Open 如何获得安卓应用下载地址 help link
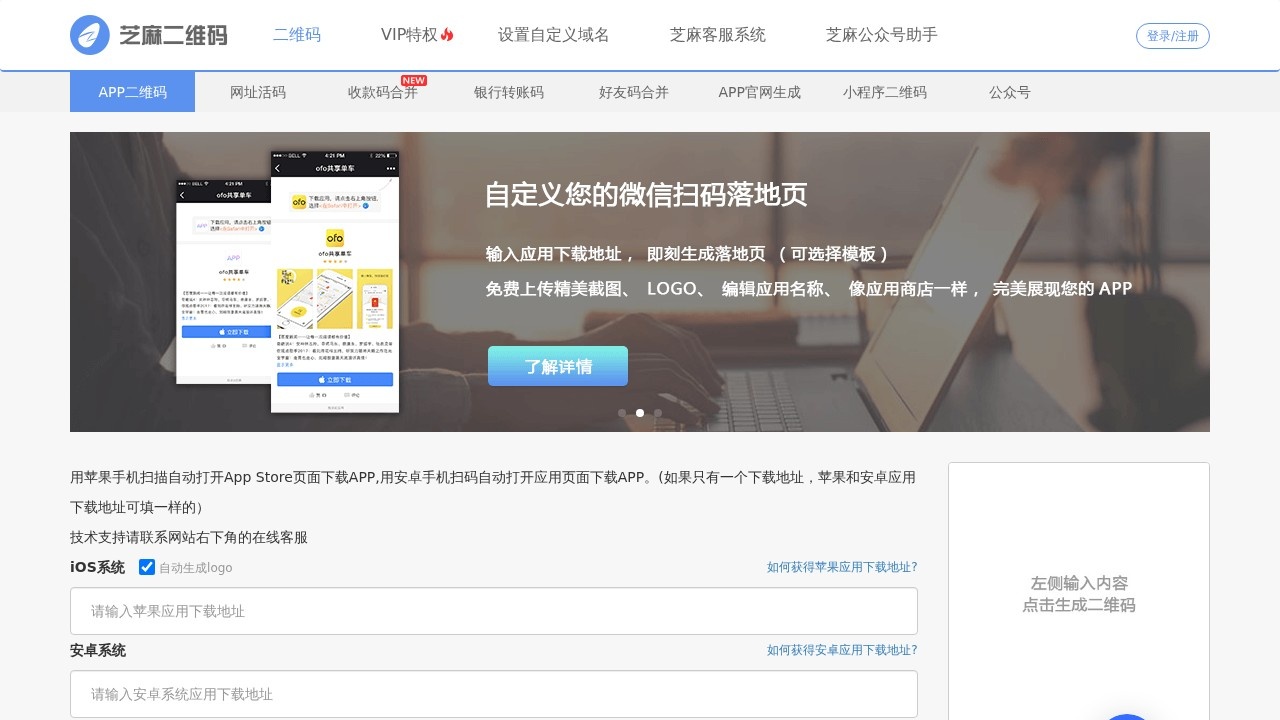This screenshot has width=1280, height=720. click(x=841, y=650)
